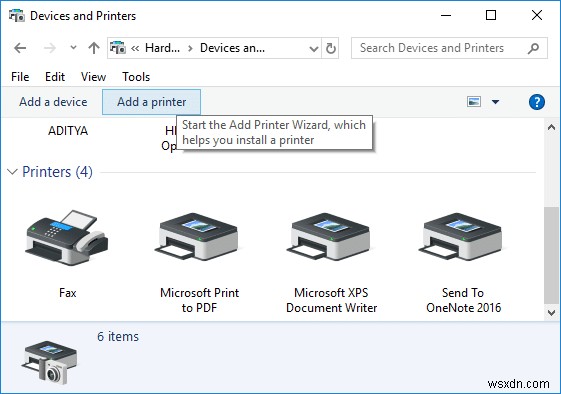Maximize the Devices and Printers window

(491, 15)
